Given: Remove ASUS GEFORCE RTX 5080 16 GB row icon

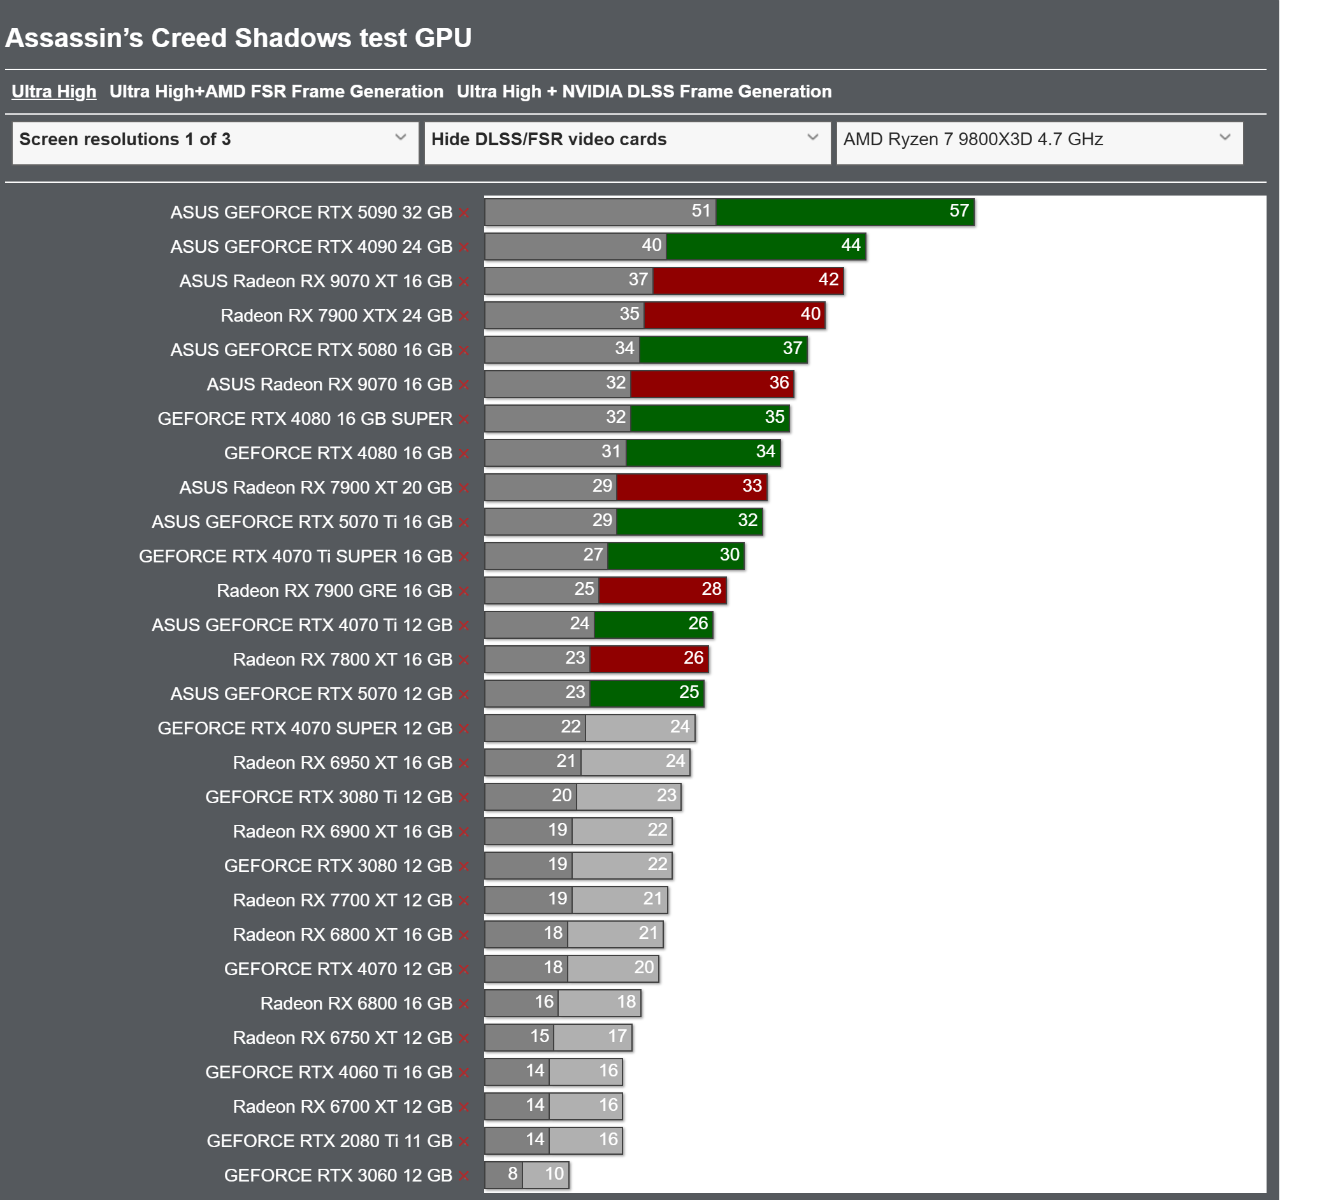Looking at the screenshot, I should point(465,351).
